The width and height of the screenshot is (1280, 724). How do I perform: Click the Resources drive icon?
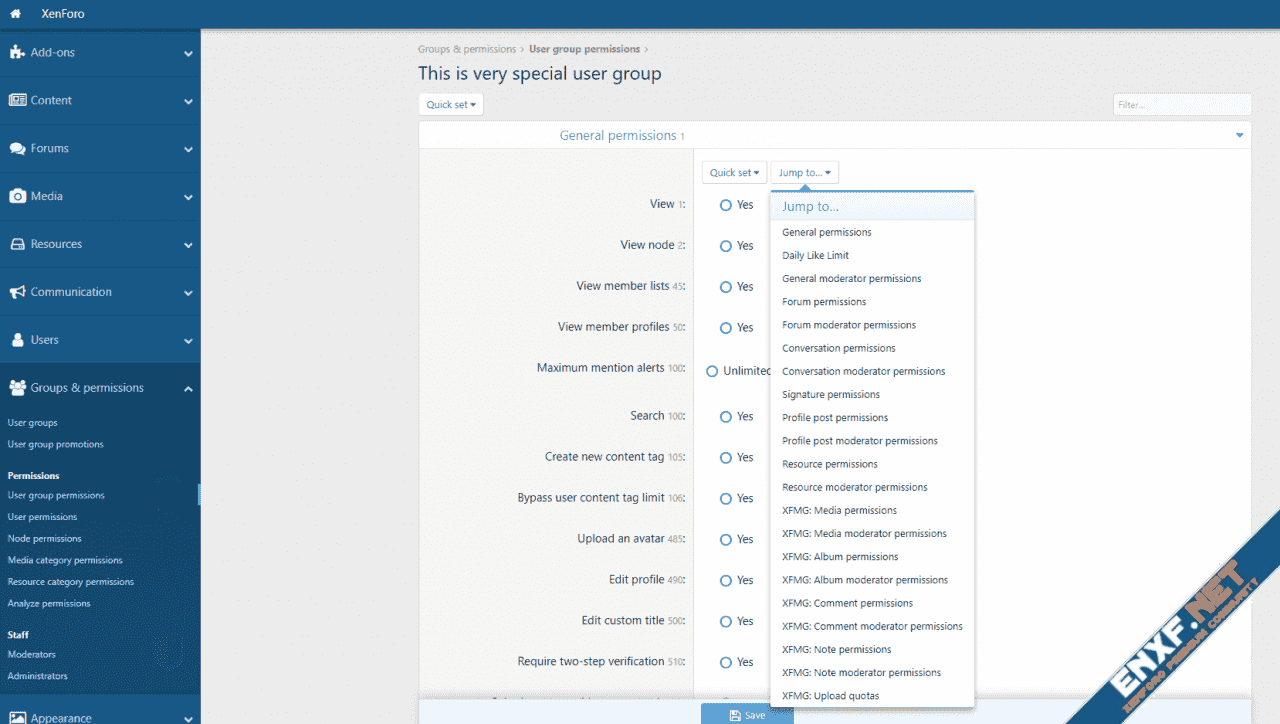coord(17,245)
